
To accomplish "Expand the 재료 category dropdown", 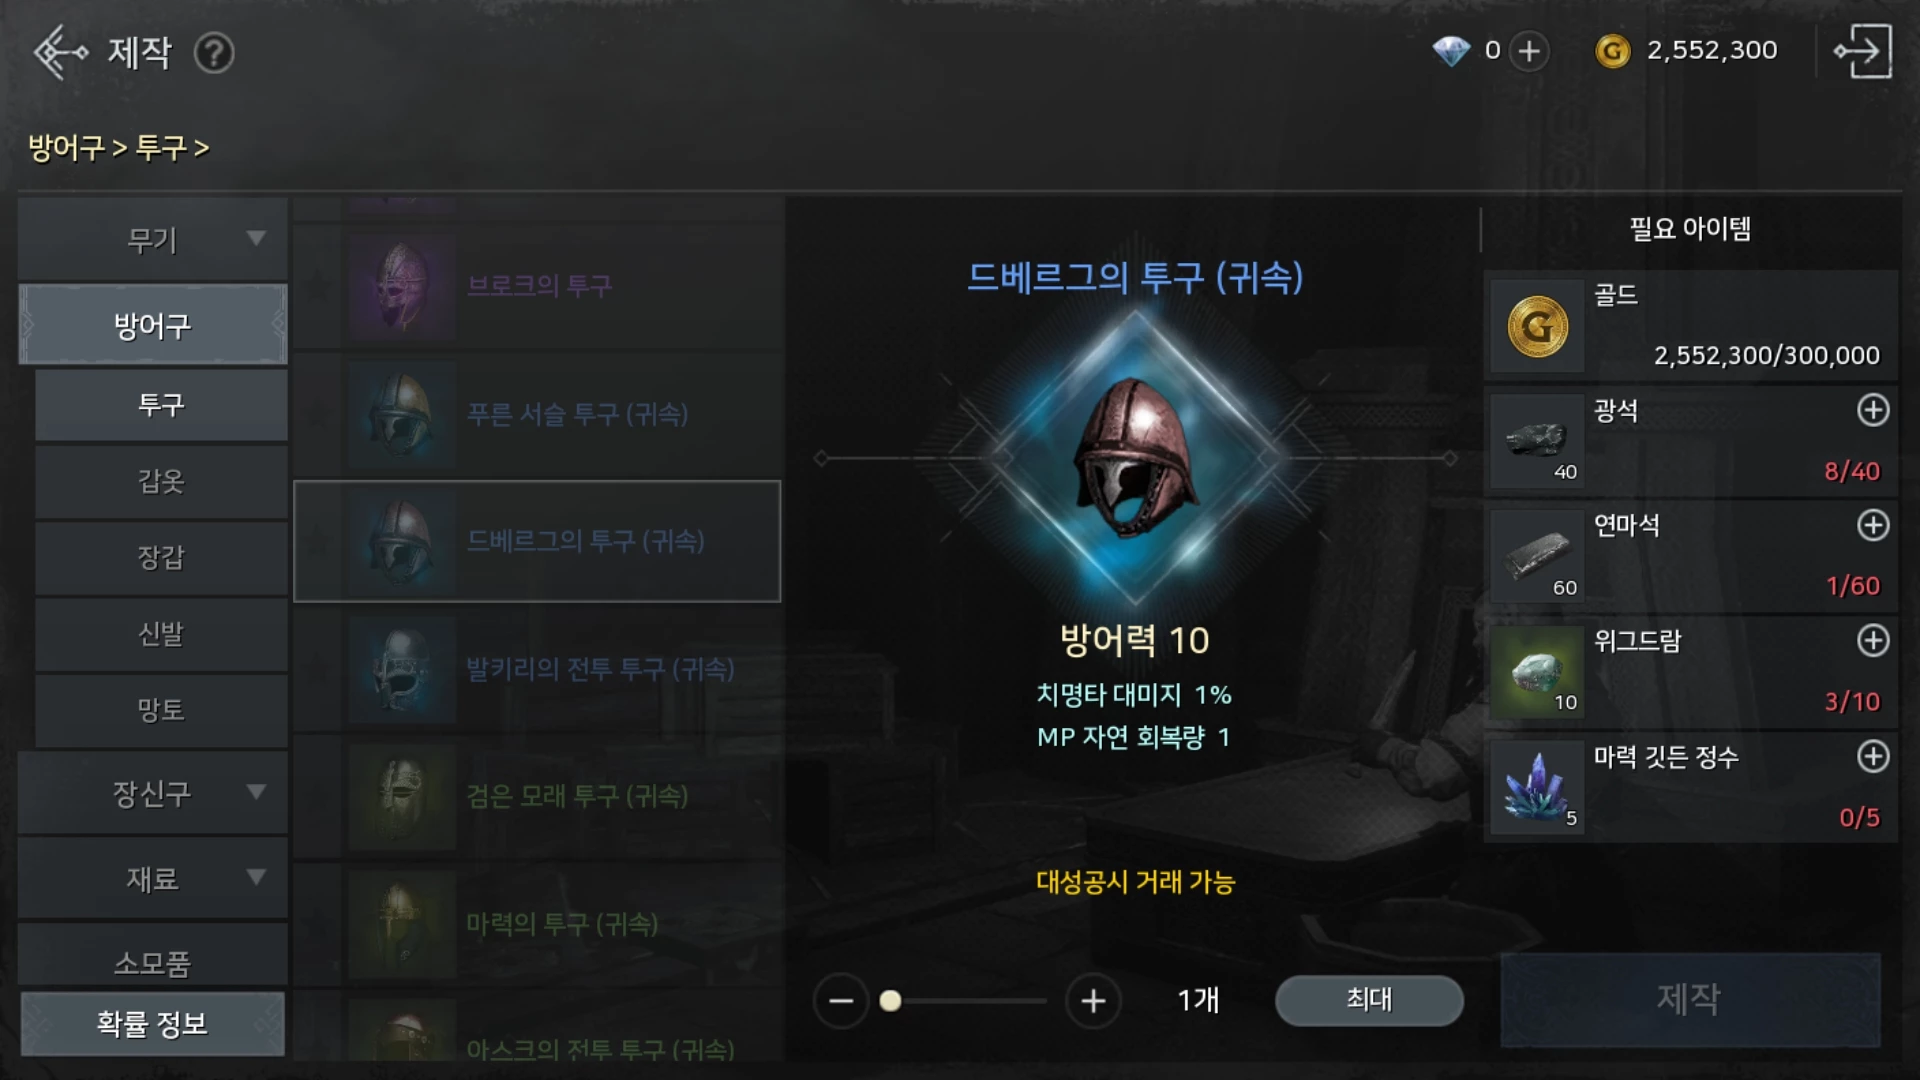I will point(153,878).
